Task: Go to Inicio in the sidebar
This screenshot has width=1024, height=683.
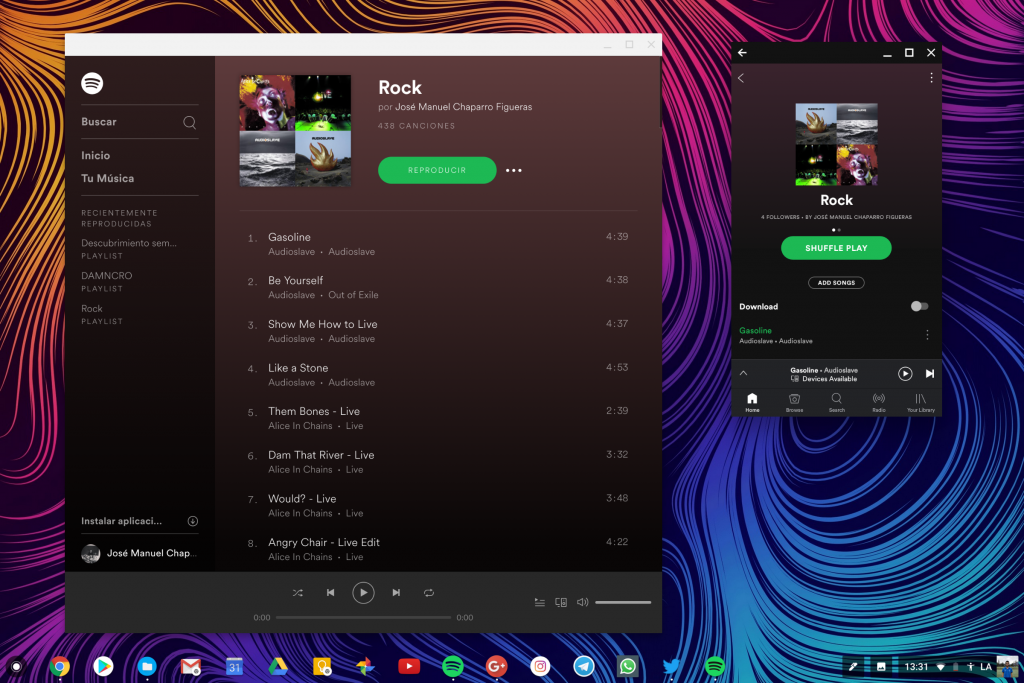Action: tap(95, 155)
